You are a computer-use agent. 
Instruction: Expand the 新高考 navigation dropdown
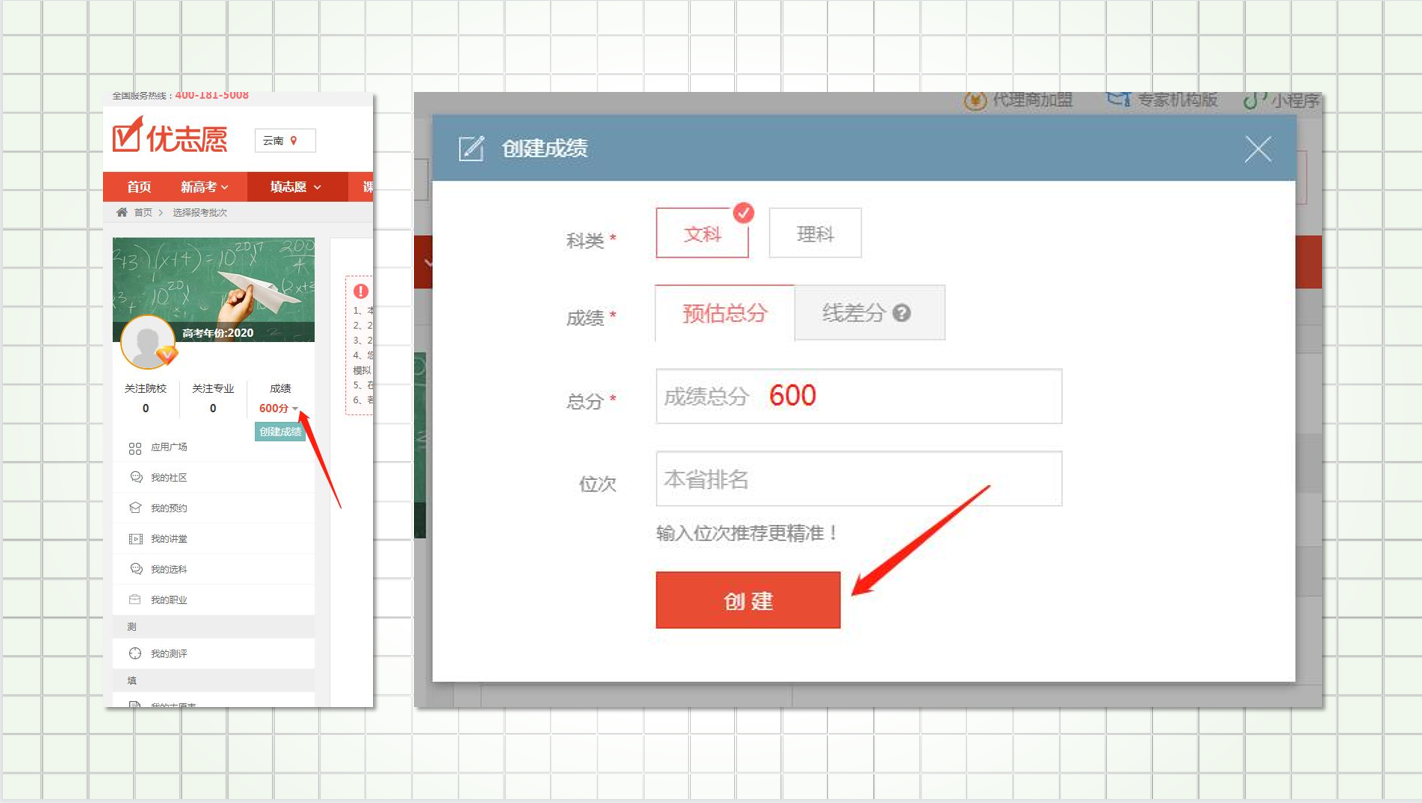pyautogui.click(x=204, y=187)
